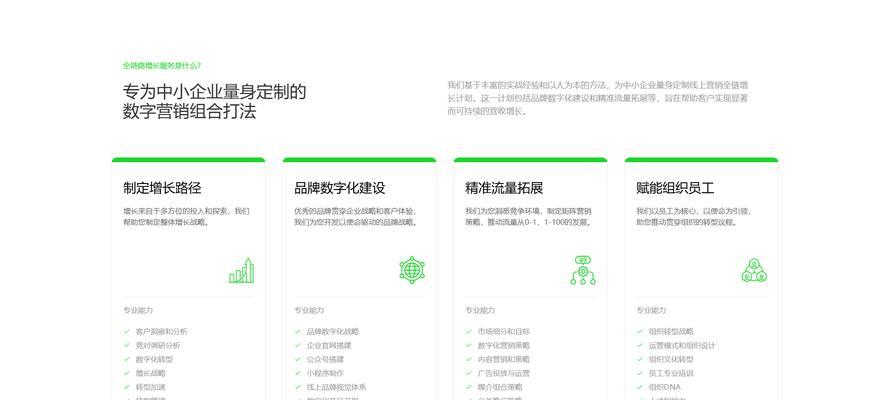The height and width of the screenshot is (400, 890).
Task: Click the headline line 数字营销组合打法
Action: pos(189,111)
